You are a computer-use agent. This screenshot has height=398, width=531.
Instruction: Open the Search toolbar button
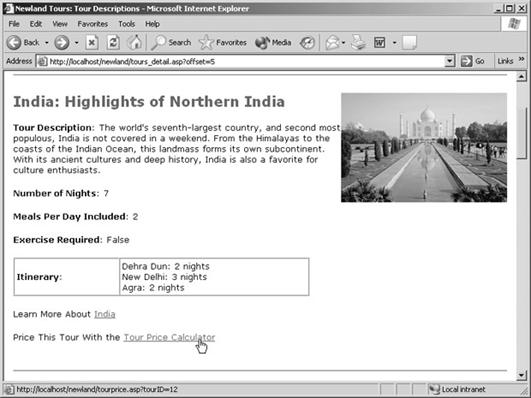pos(171,43)
